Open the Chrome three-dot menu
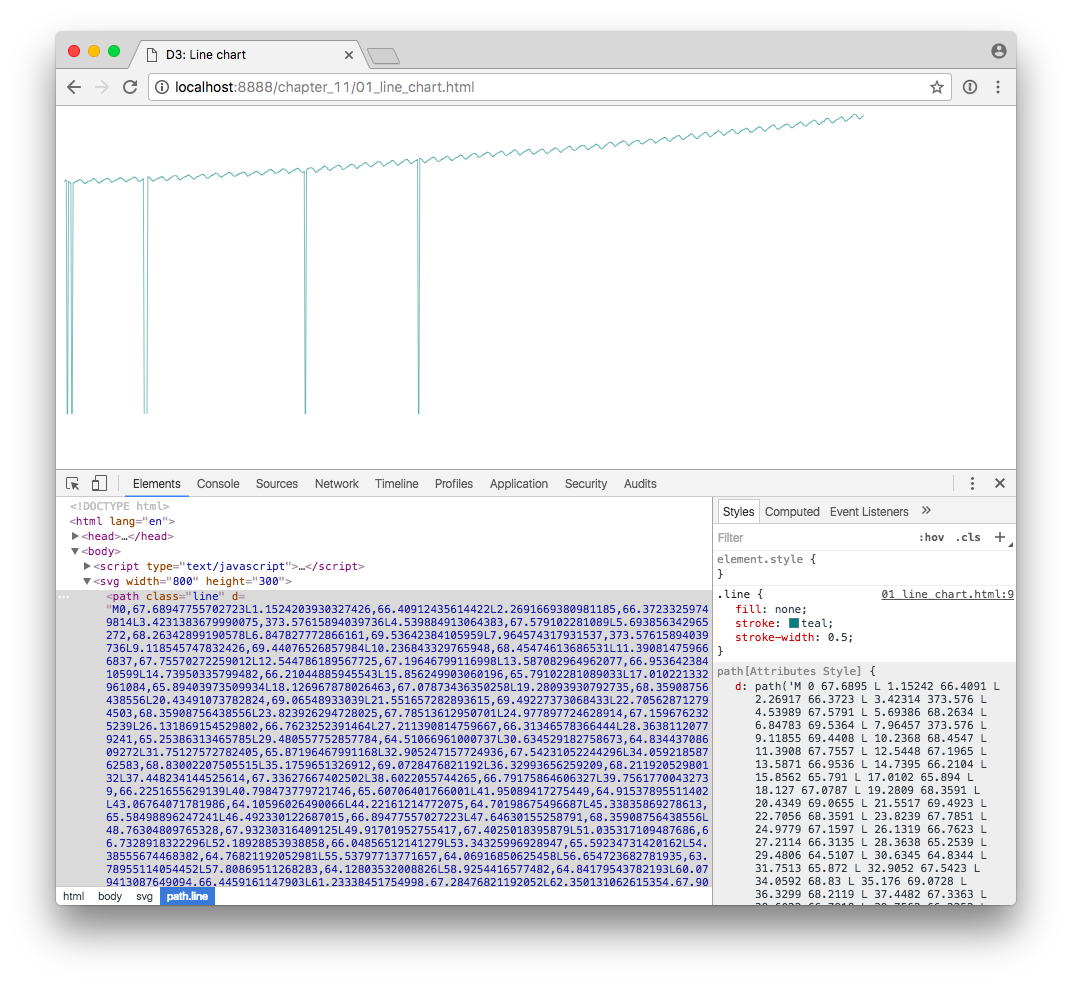The width and height of the screenshot is (1072, 985). click(x=998, y=87)
